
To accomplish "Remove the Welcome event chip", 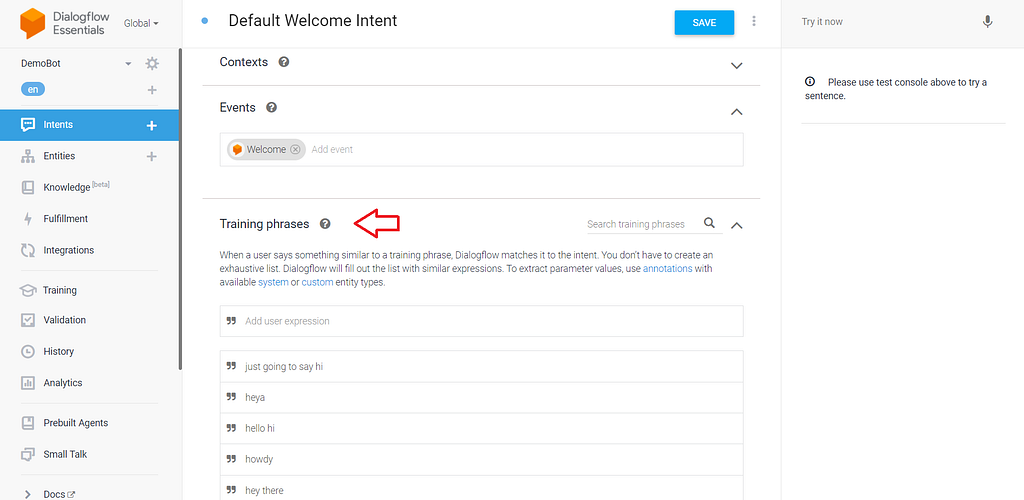I will (x=295, y=150).
